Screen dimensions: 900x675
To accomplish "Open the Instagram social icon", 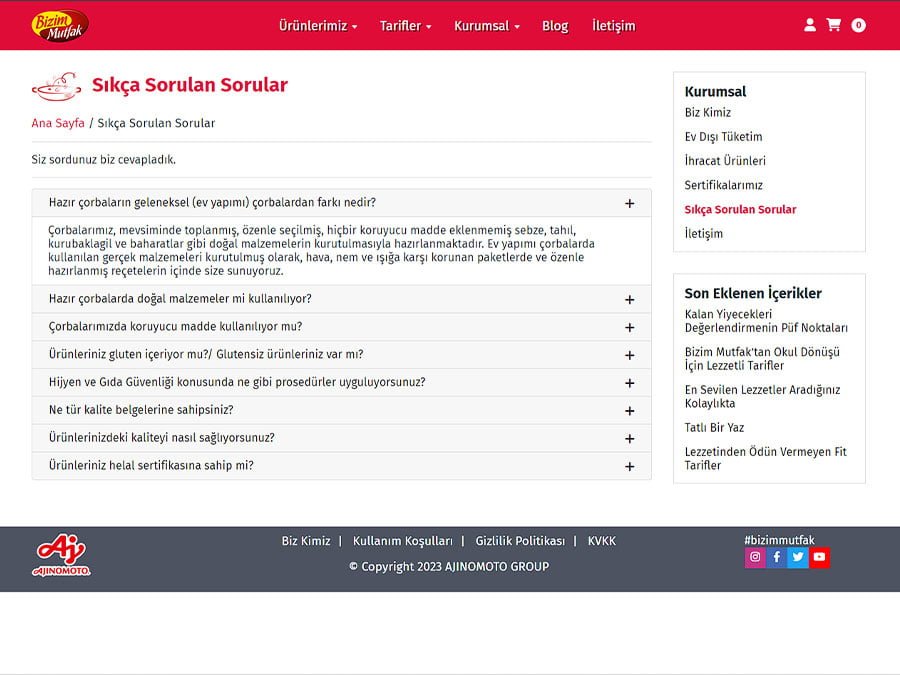I will pos(755,558).
